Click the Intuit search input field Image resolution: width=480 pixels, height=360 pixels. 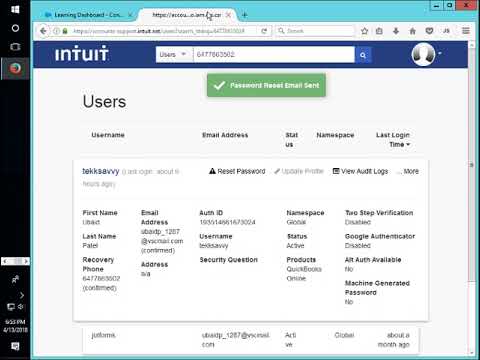pos(274,55)
